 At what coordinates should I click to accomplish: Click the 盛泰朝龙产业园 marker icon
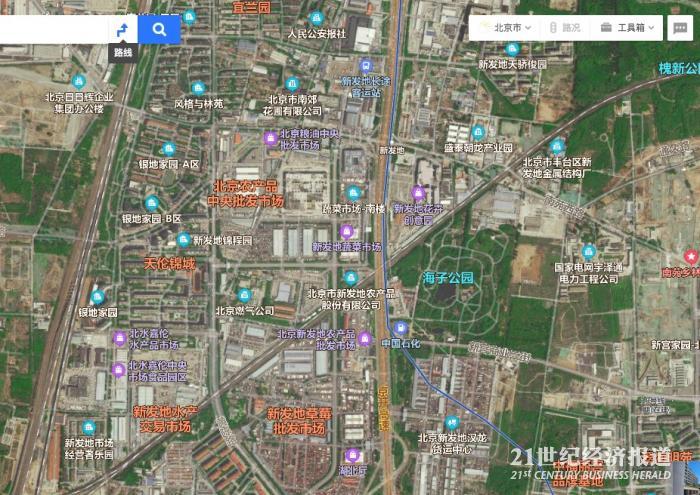[478, 132]
